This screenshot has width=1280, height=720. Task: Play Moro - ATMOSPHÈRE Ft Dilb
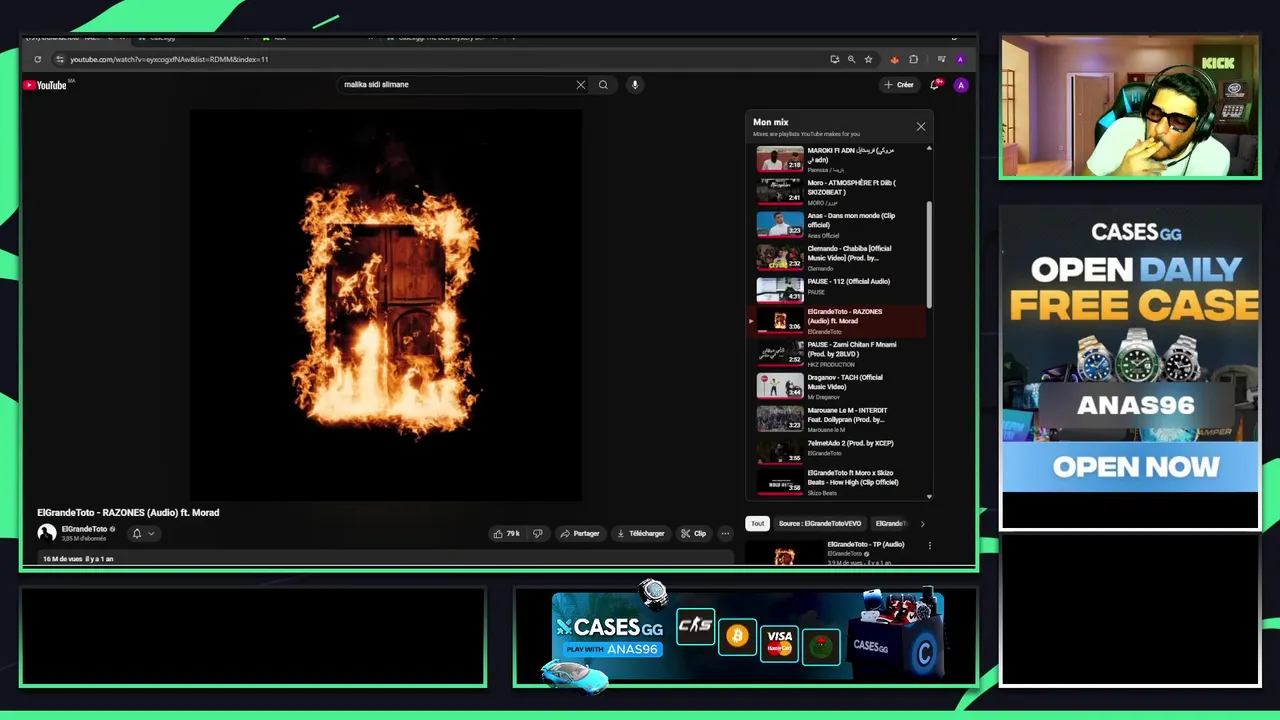[x=838, y=192]
